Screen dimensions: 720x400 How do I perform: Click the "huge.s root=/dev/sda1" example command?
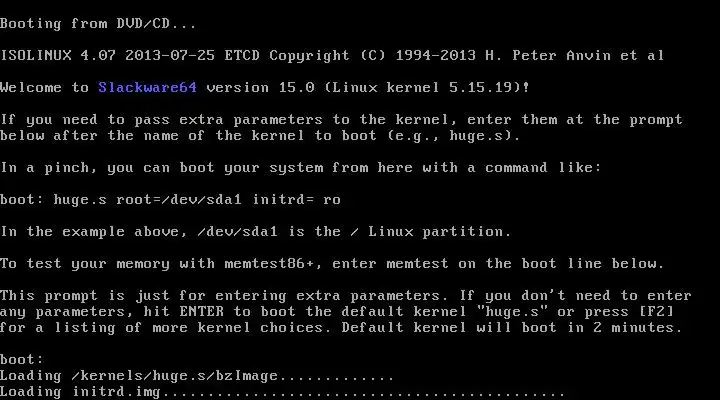tap(147, 200)
